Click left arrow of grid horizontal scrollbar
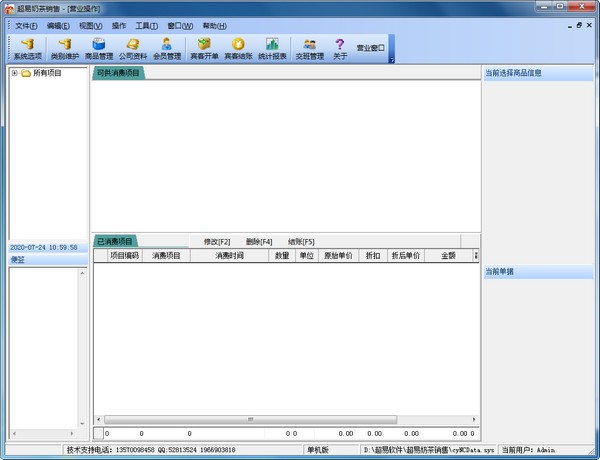Viewport: 600px width, 460px height. pyautogui.click(x=99, y=420)
